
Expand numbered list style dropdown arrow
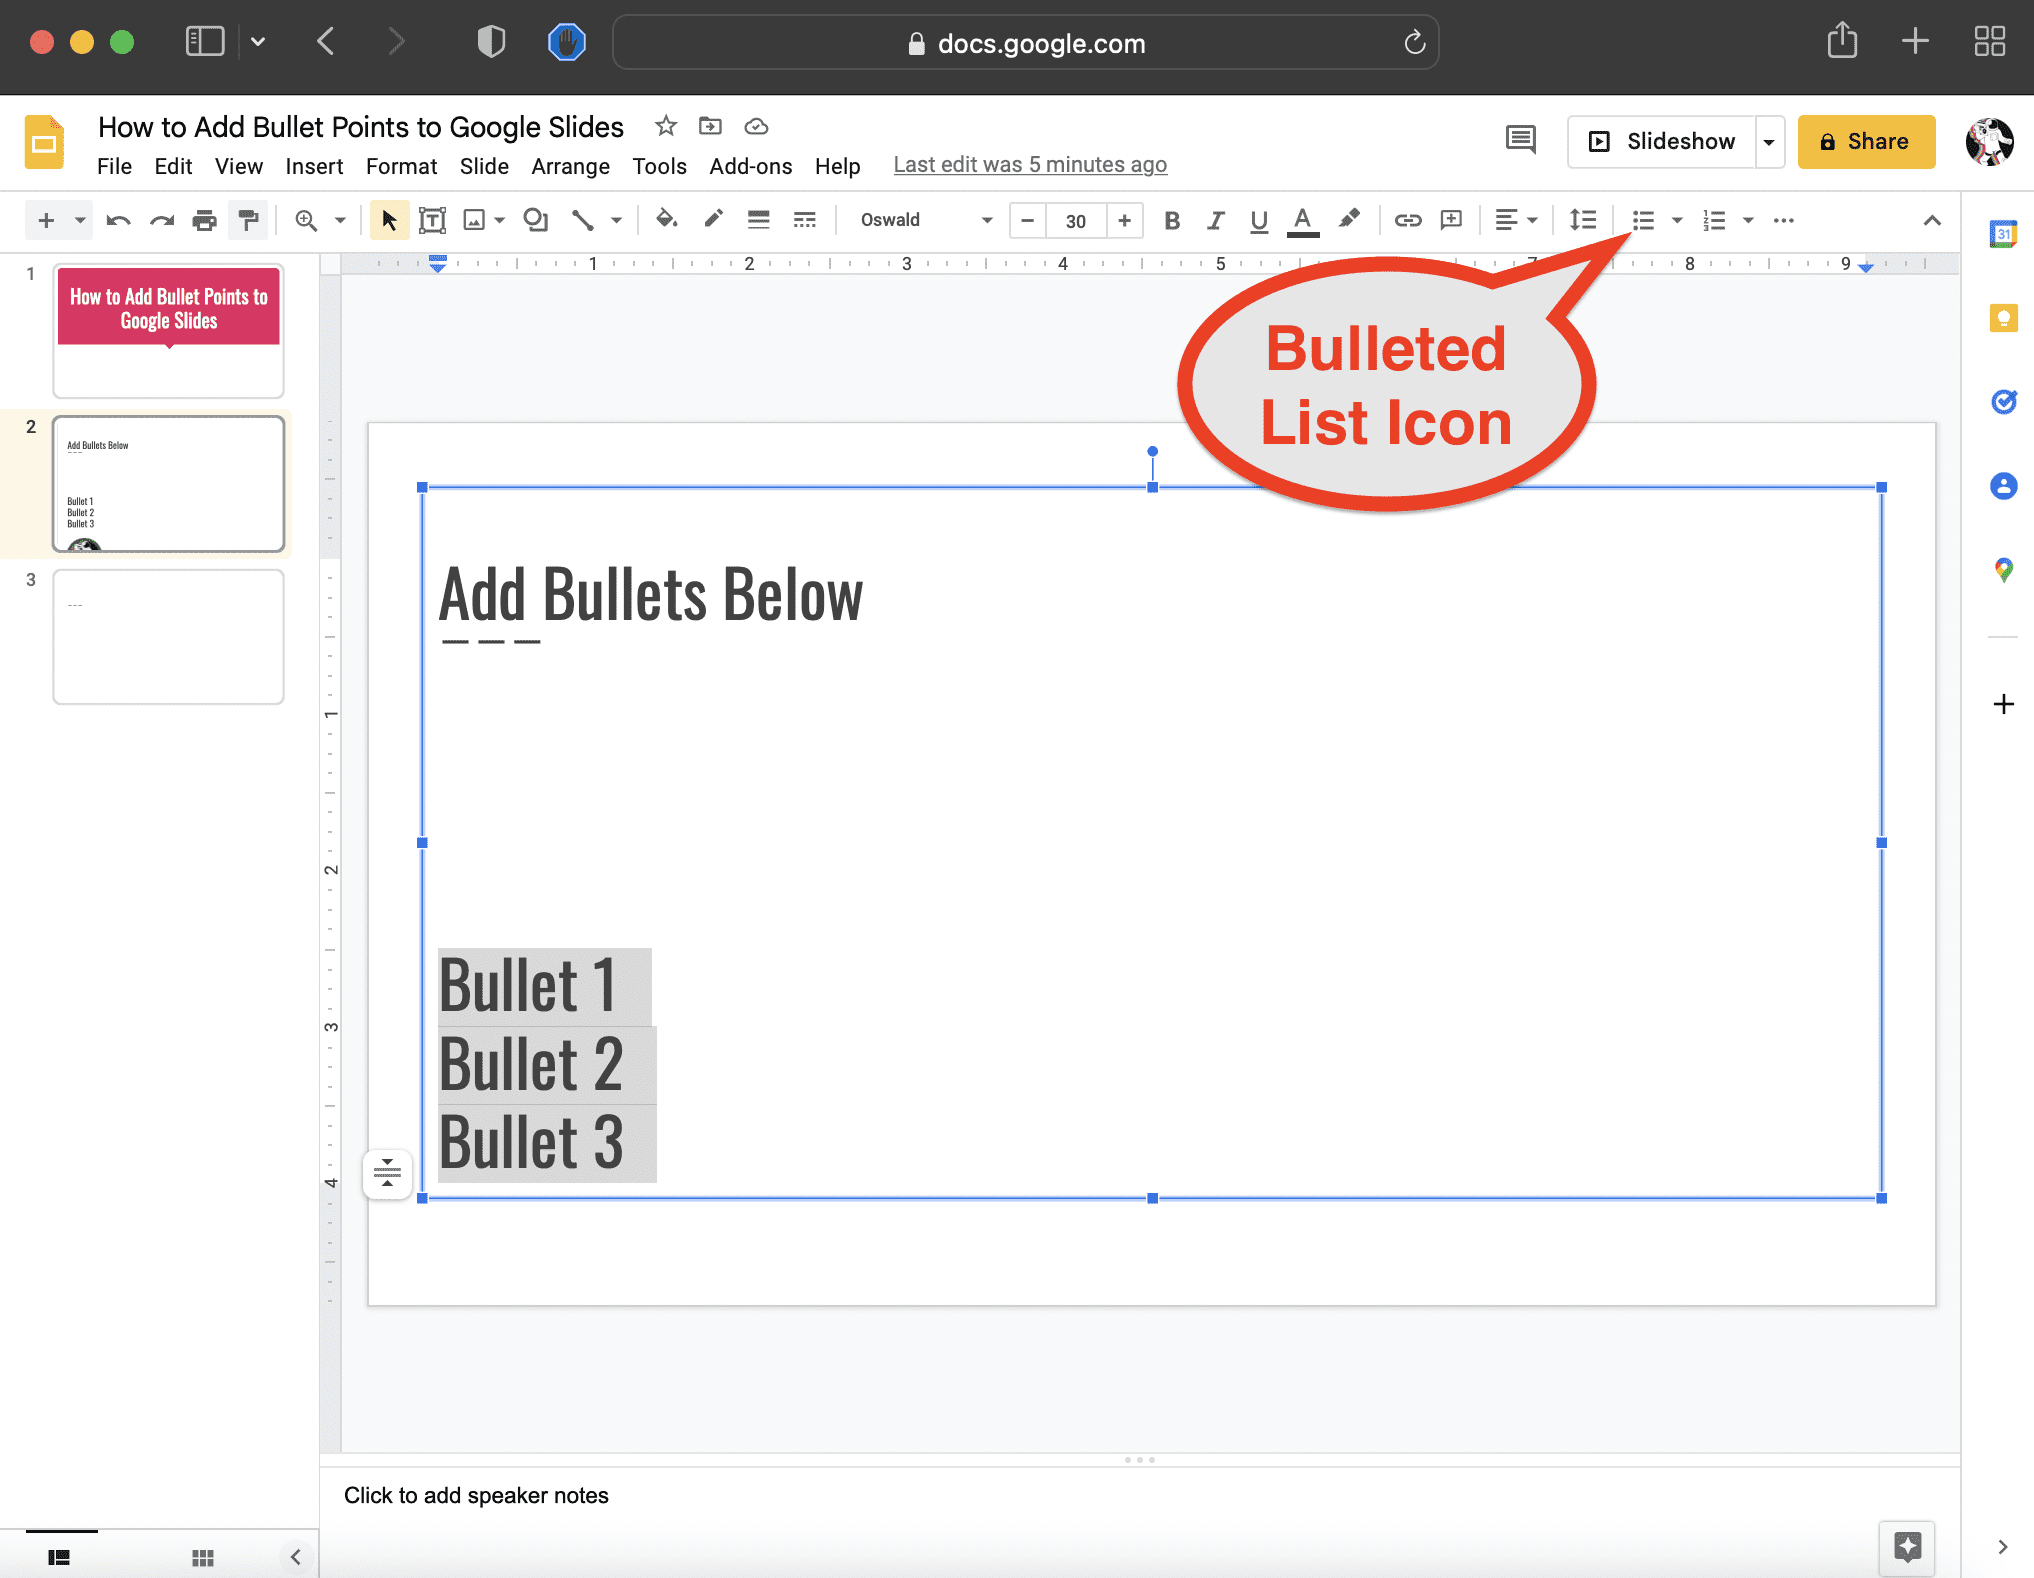[1748, 220]
